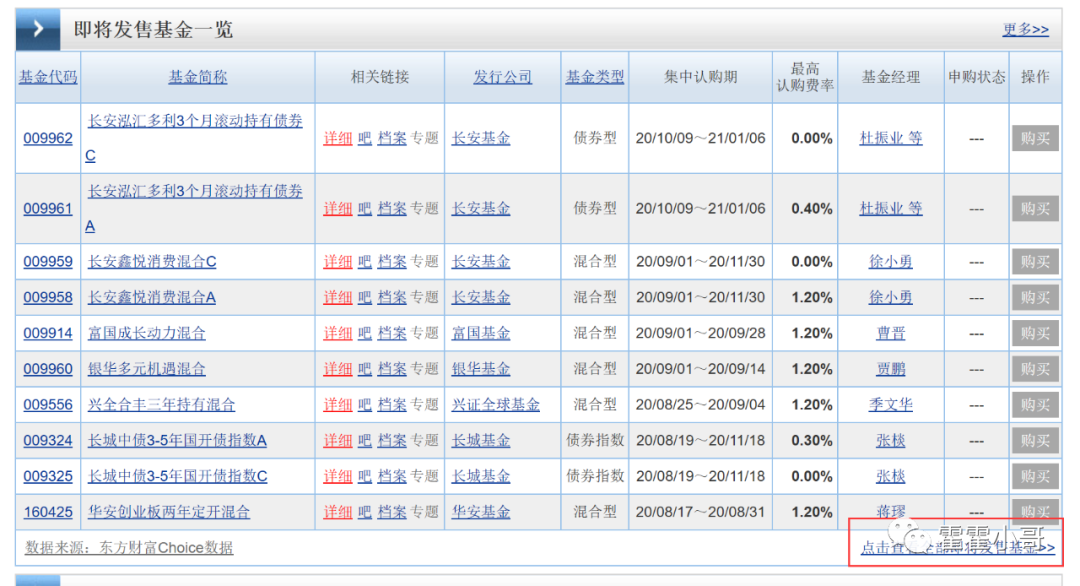This screenshot has width=1080, height=586.
Task: Open manager 徐小勇 in the 009959 row
Action: click(891, 262)
